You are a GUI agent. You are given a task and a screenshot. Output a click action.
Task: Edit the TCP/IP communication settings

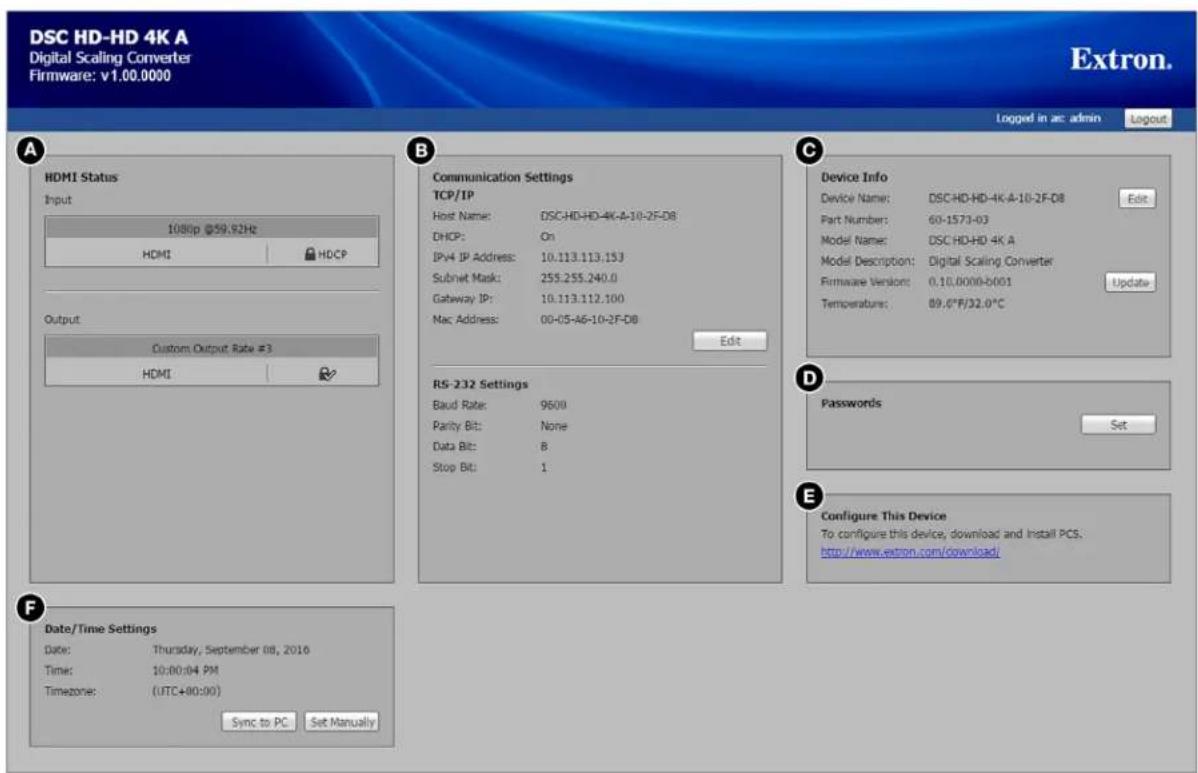point(730,341)
